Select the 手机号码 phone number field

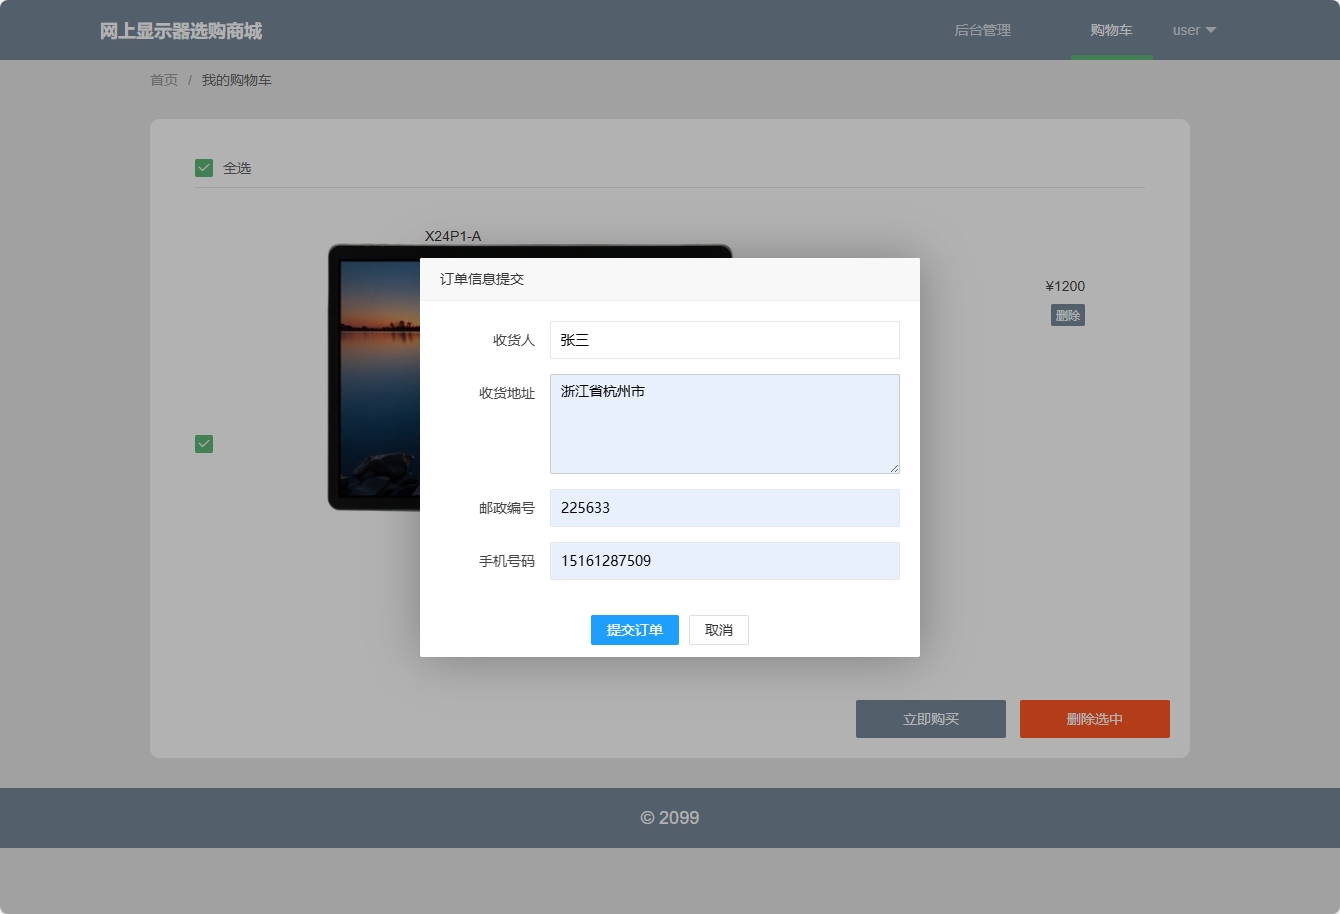(724, 561)
